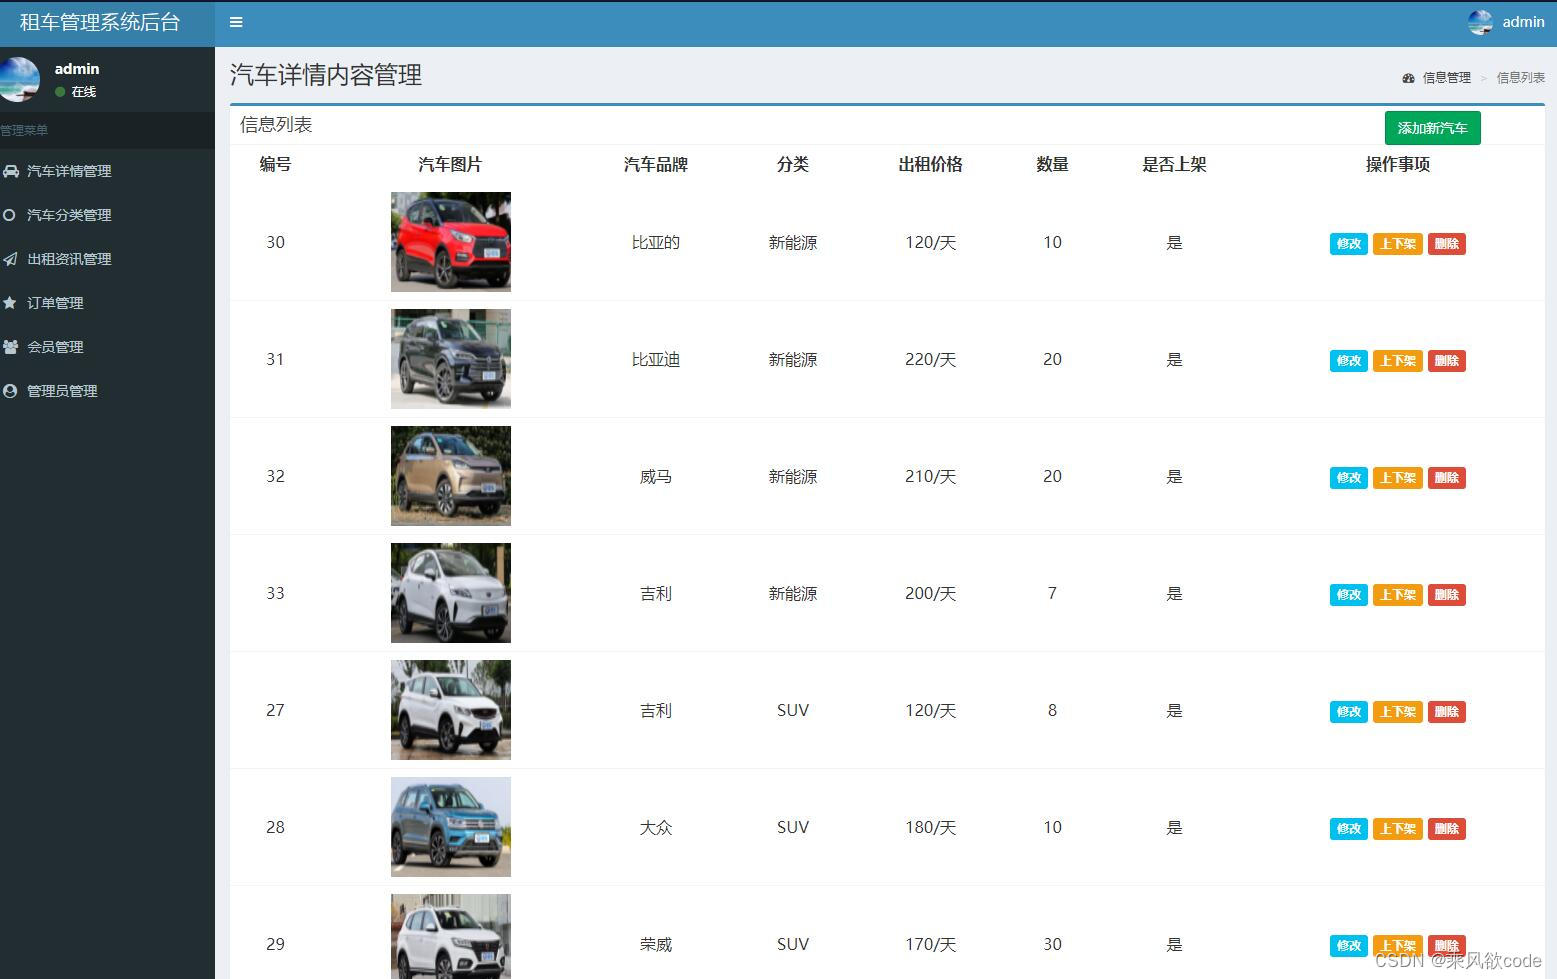Click the blue SUV thumbnail in row 28
The height and width of the screenshot is (979, 1557).
451,827
